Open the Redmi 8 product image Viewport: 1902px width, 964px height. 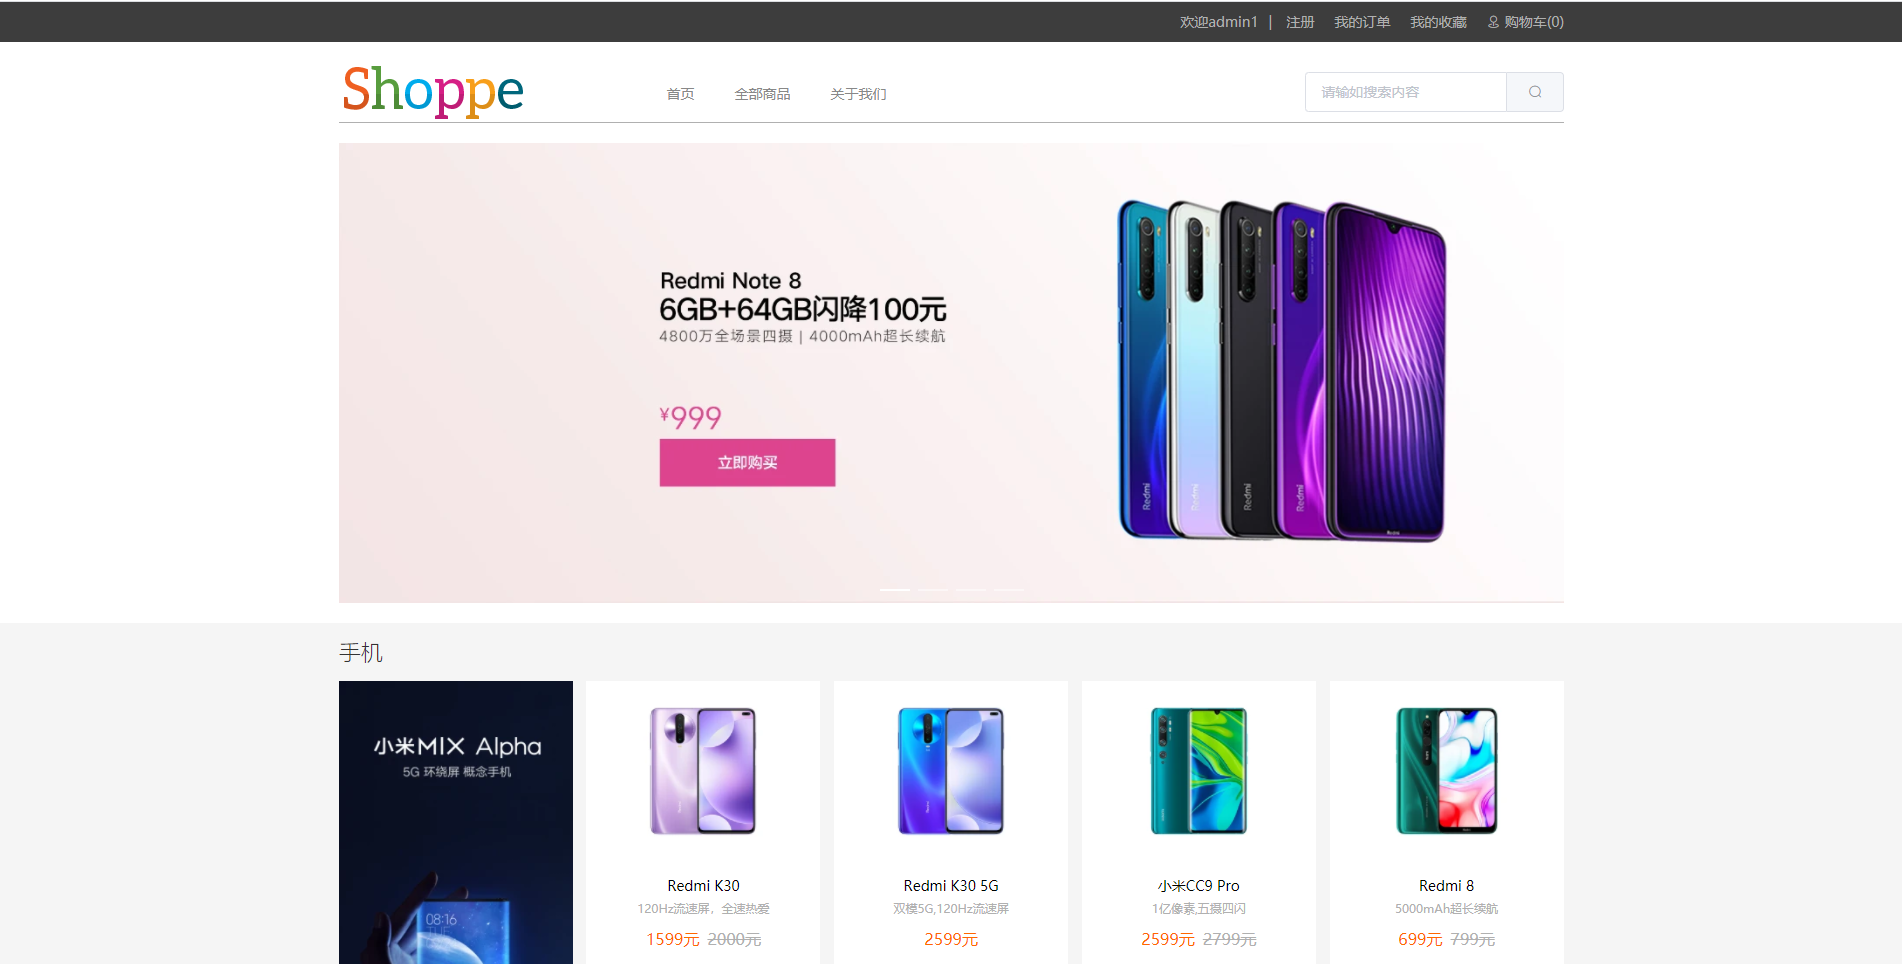1447,771
